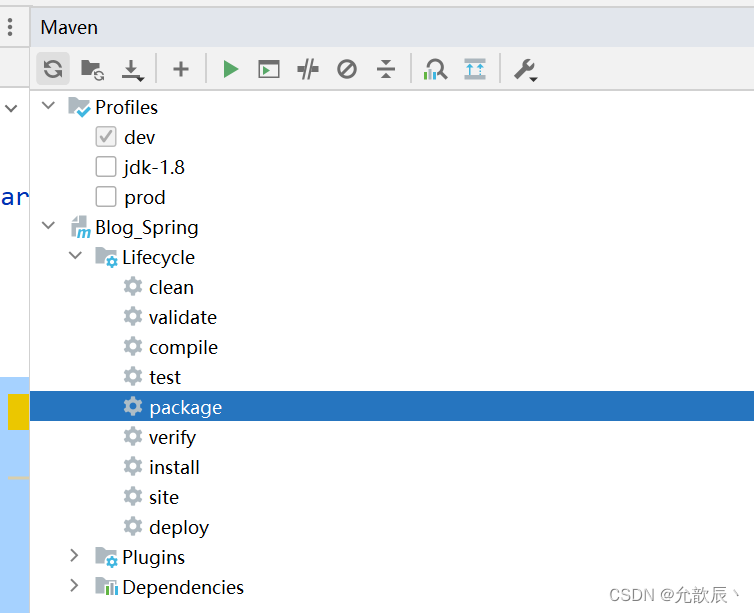Viewport: 754px width, 613px height.
Task: Click the chevron left of Maven panel
Action: click(x=11, y=109)
